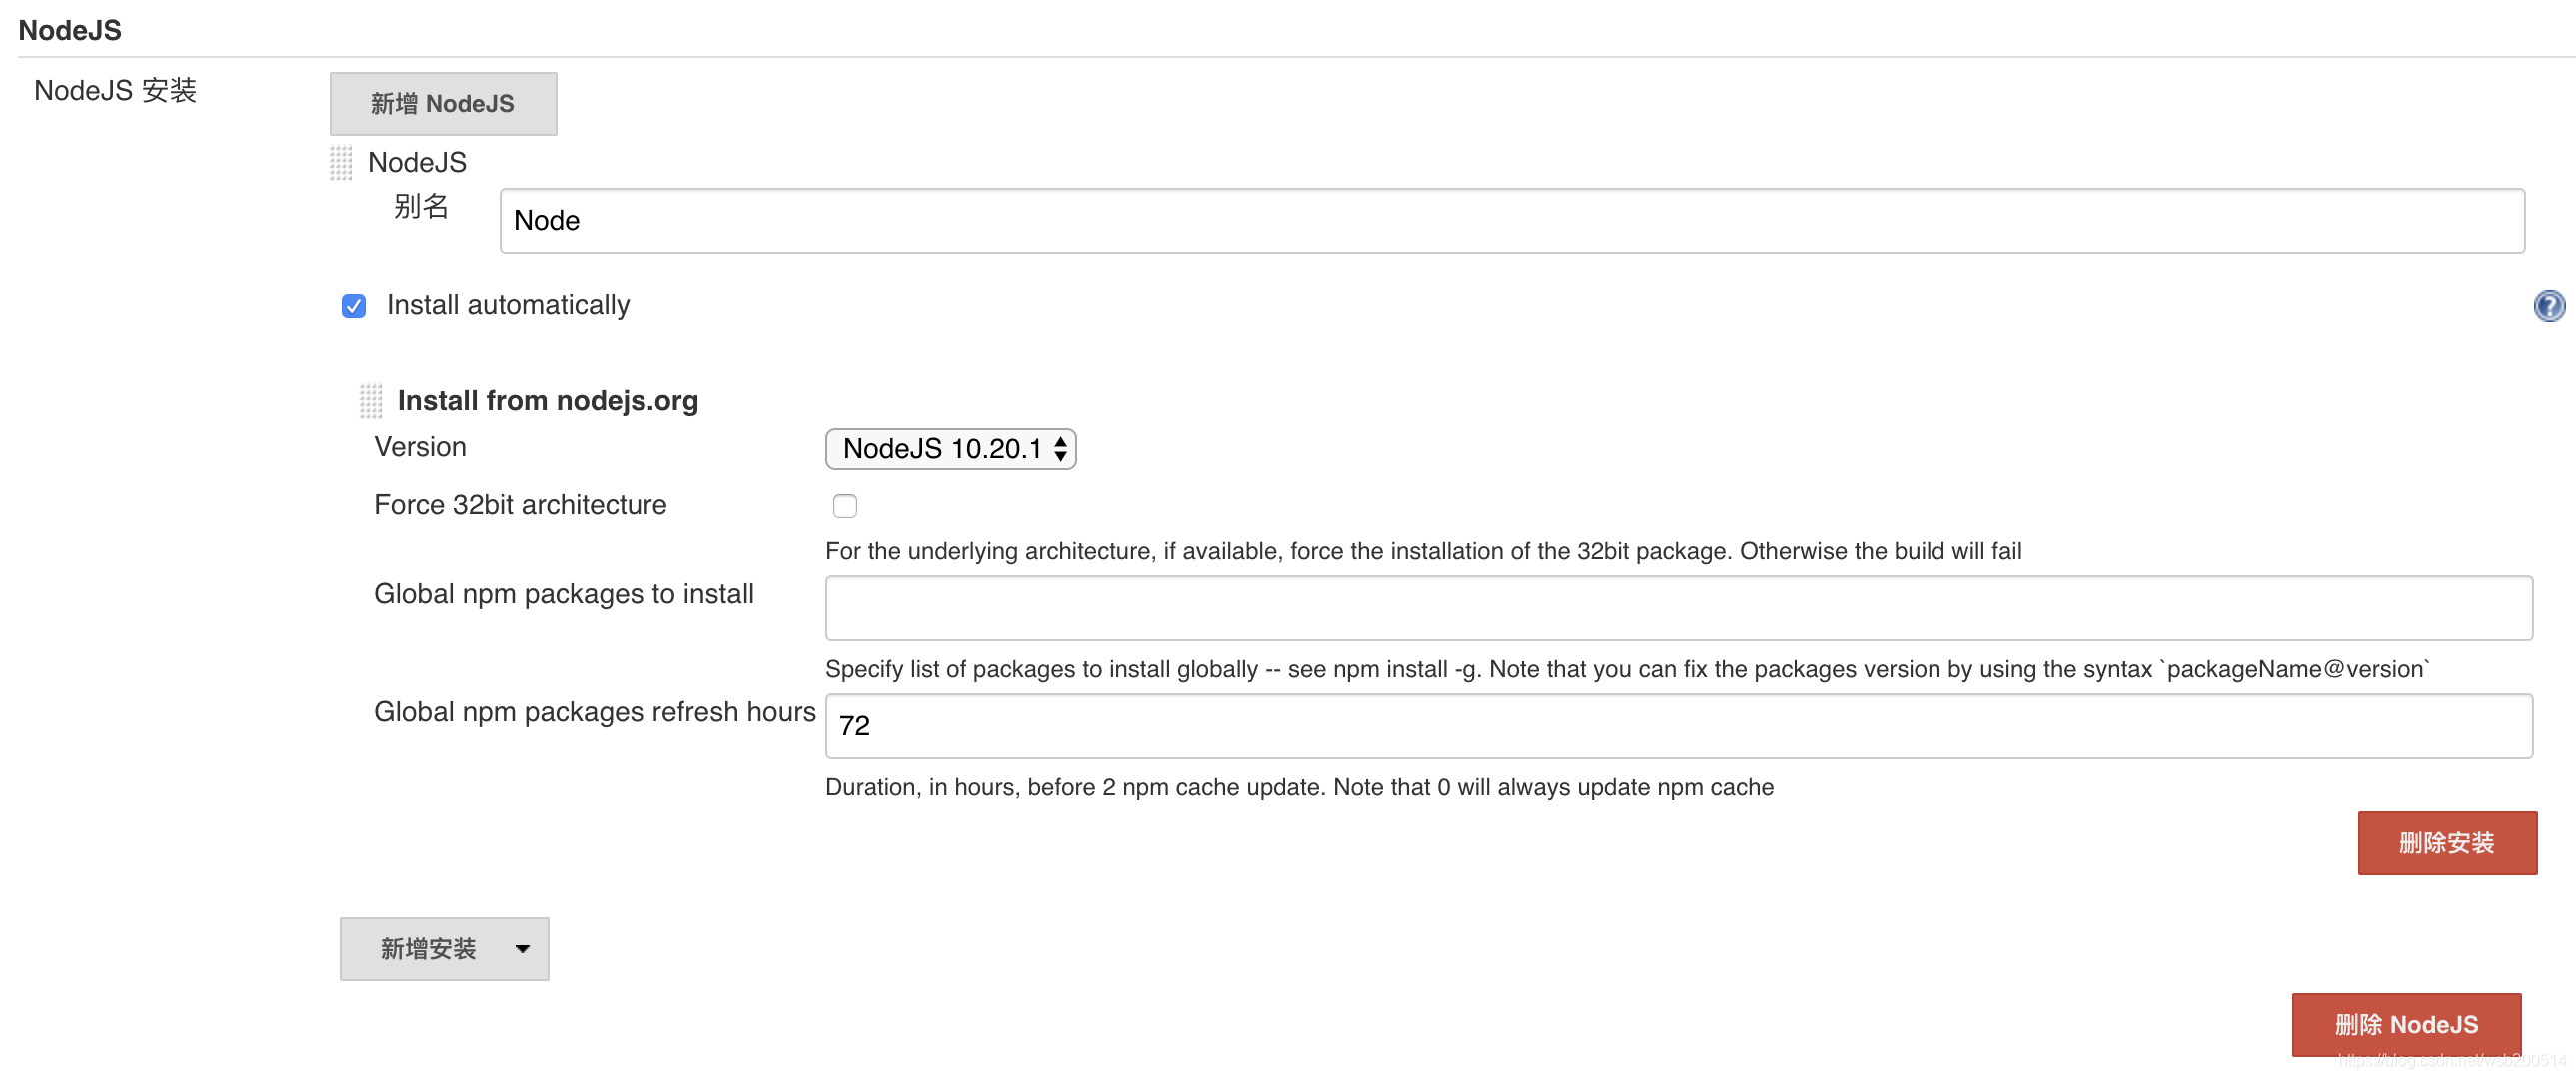Click the Install from nodejs.org heading
This screenshot has width=2576, height=1079.
click(x=548, y=400)
